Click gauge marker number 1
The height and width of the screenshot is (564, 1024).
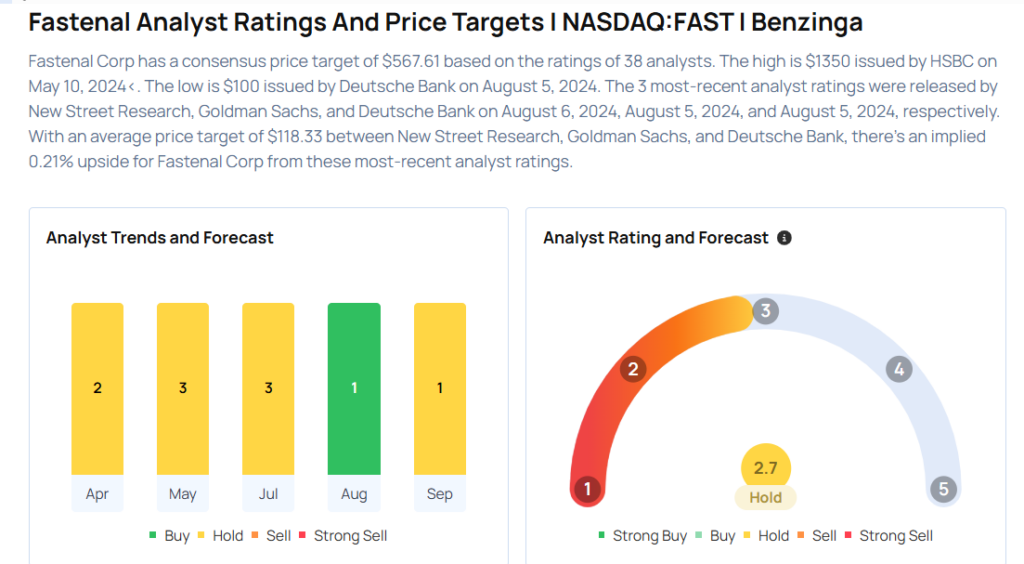[587, 489]
